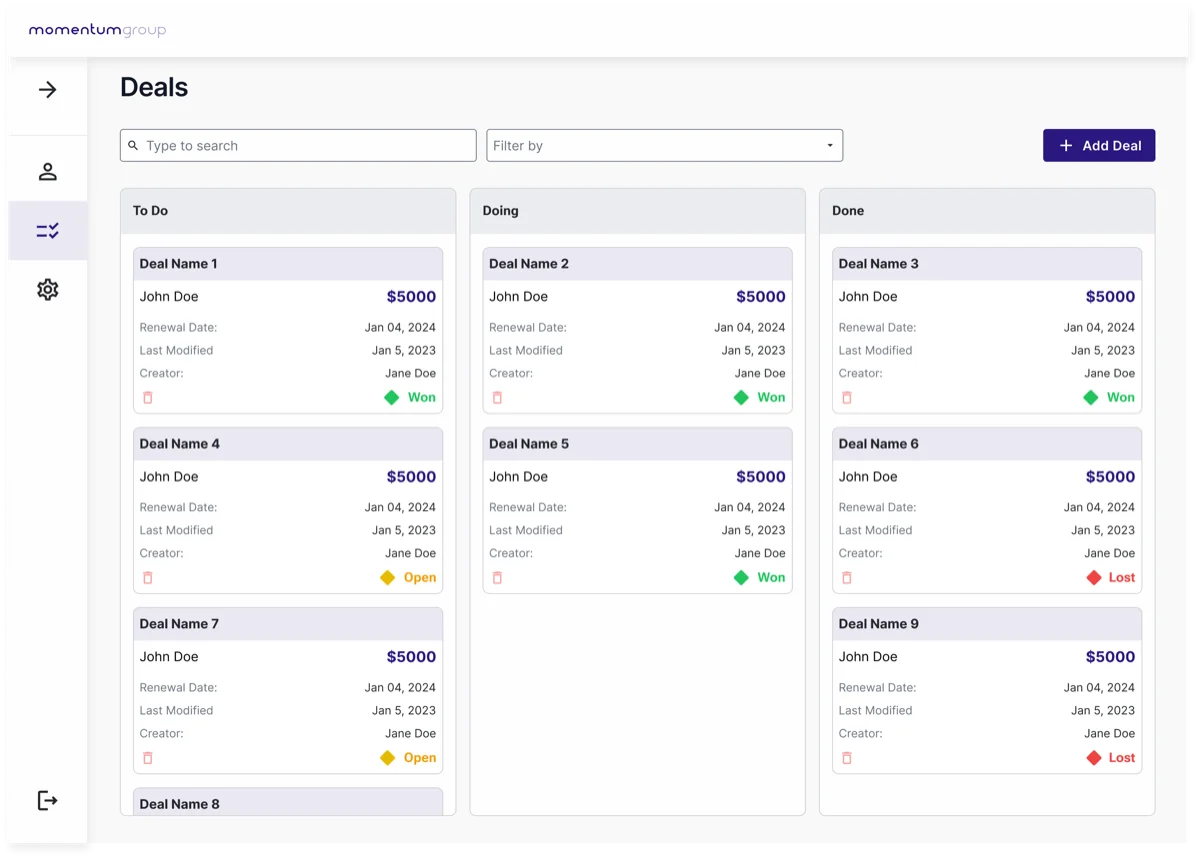Click the logout icon in sidebar
The width and height of the screenshot is (1200, 859).
(x=47, y=800)
